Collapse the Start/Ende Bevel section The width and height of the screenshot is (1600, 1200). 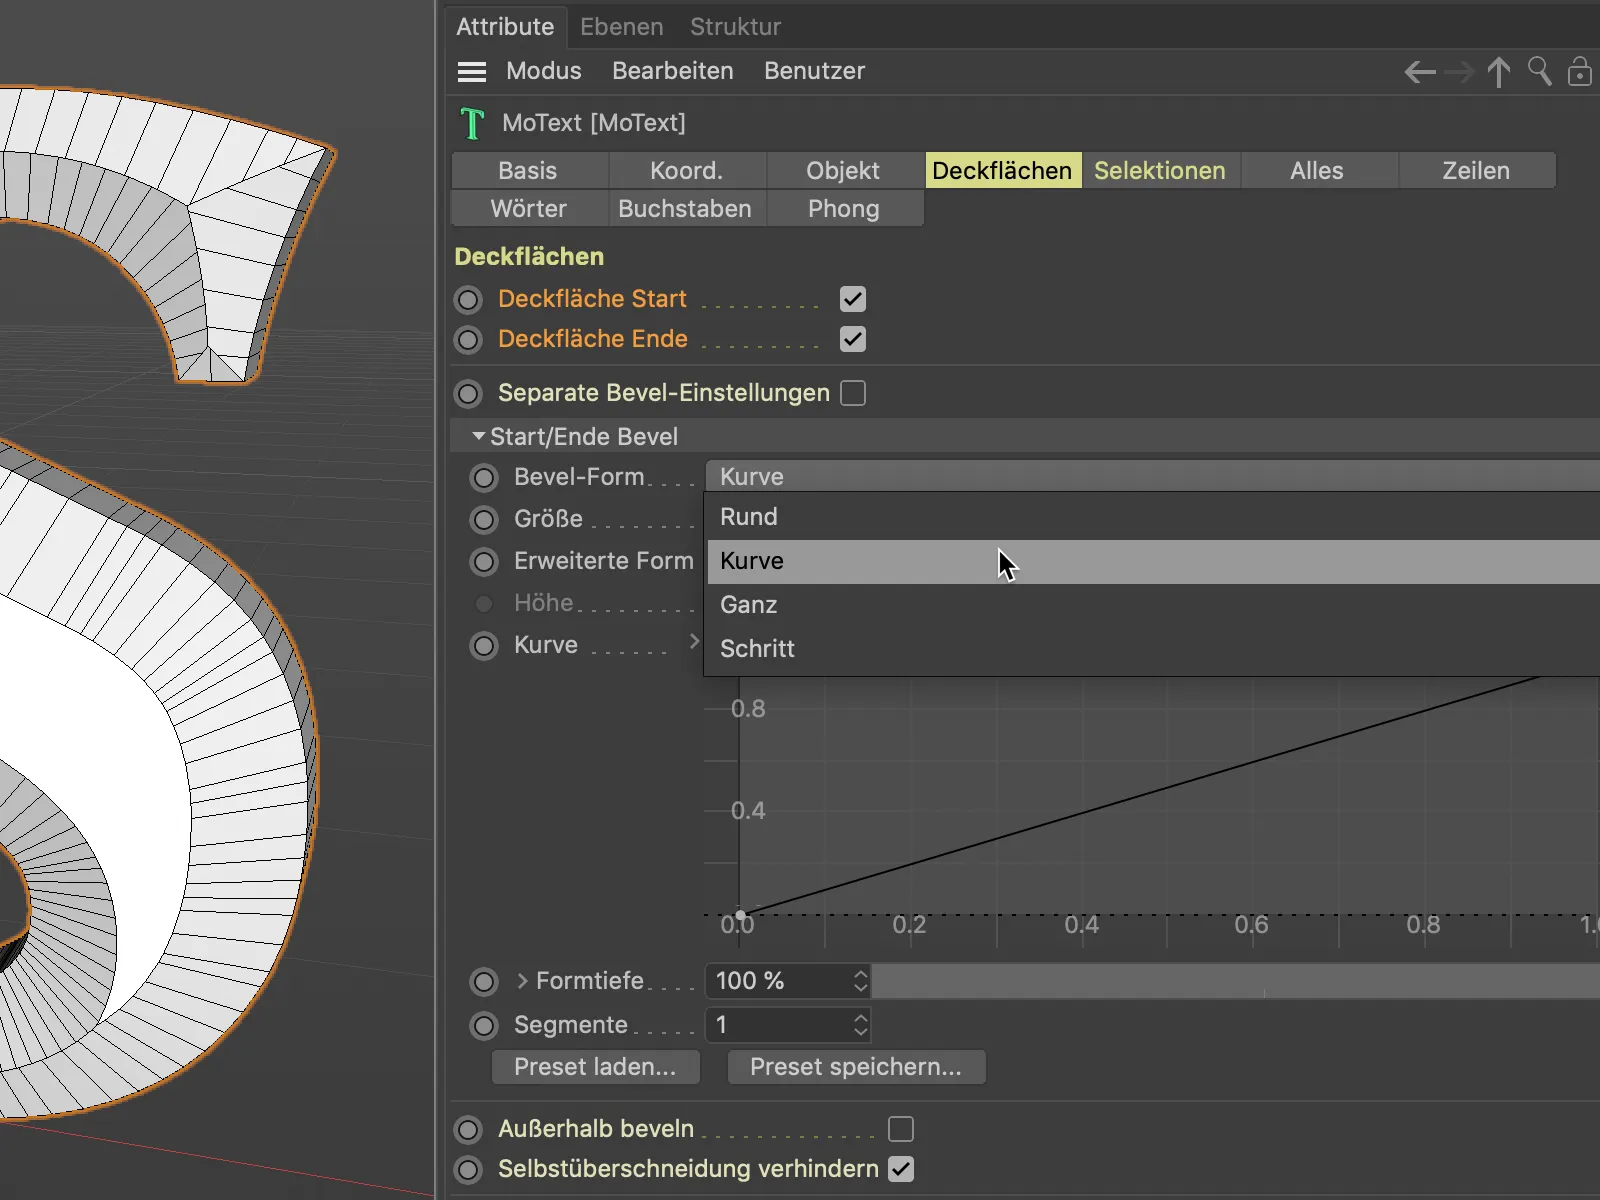click(x=479, y=437)
